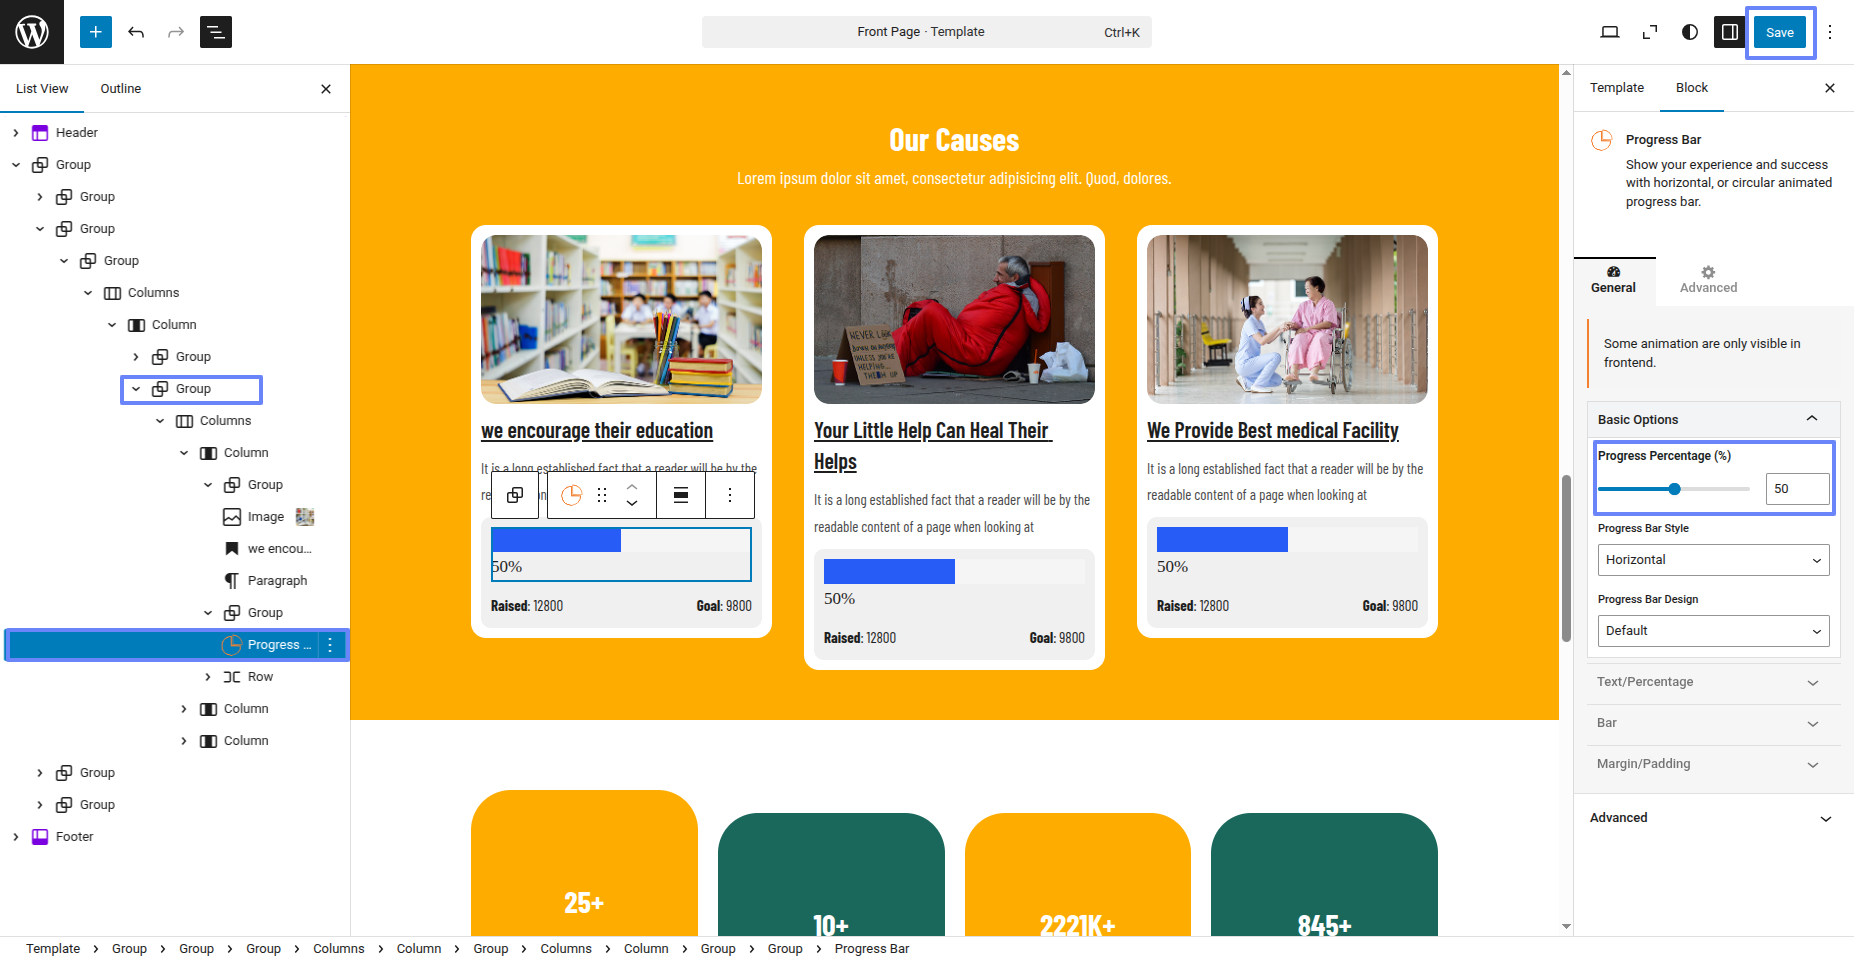Switch to the Template tab
This screenshot has height=961, width=1854.
tap(1616, 88)
